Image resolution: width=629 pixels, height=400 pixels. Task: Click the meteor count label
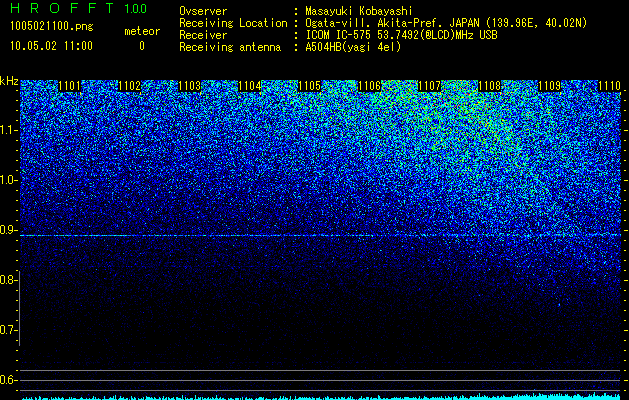click(142, 31)
